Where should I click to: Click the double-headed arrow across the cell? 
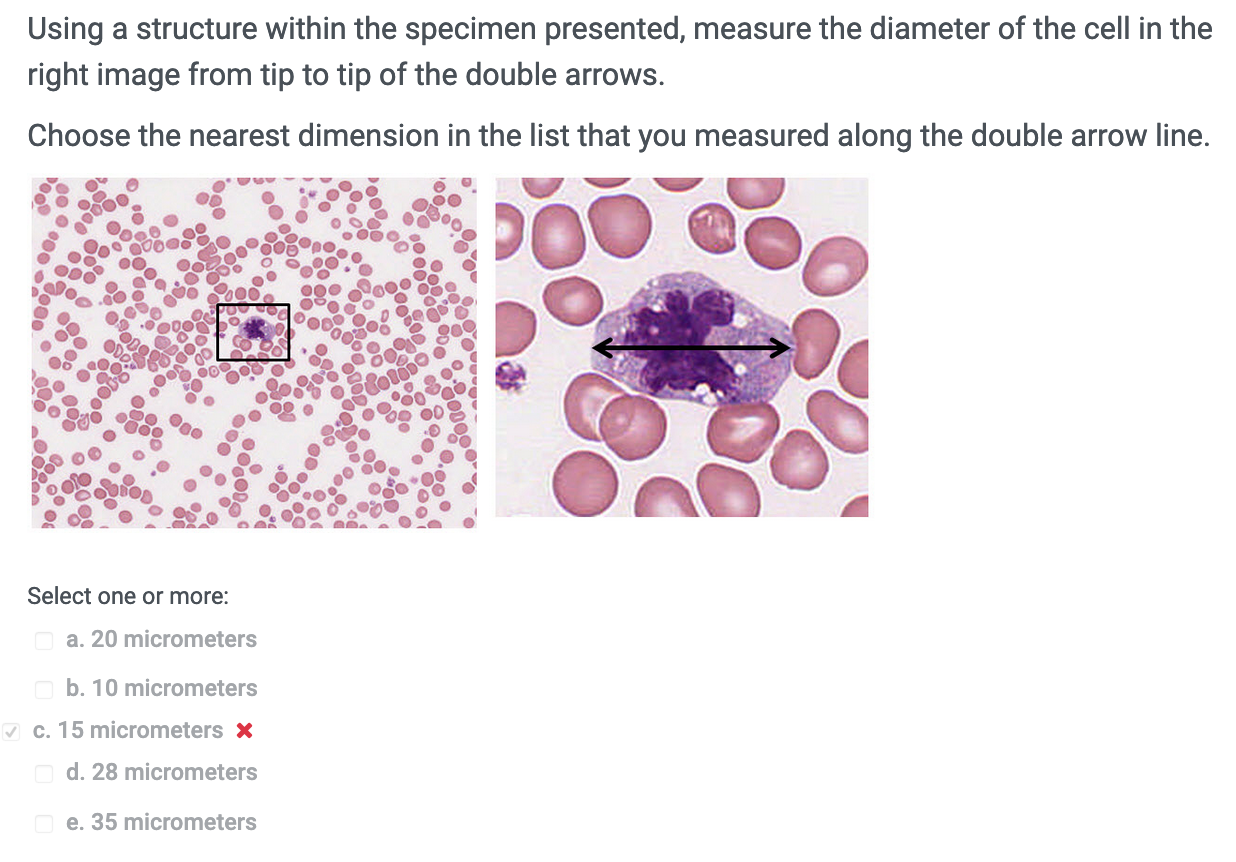click(x=690, y=346)
